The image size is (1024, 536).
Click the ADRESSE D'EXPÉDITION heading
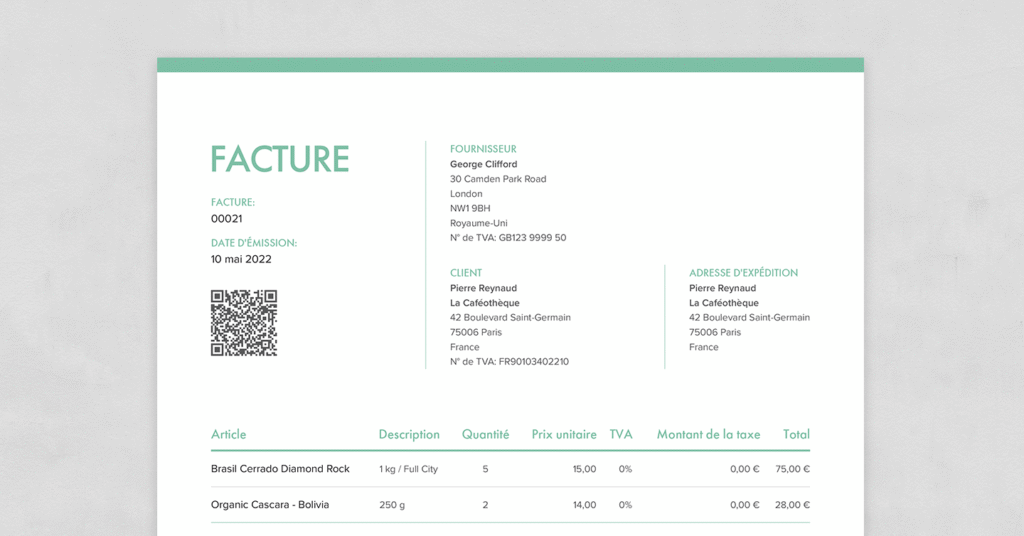pos(743,273)
